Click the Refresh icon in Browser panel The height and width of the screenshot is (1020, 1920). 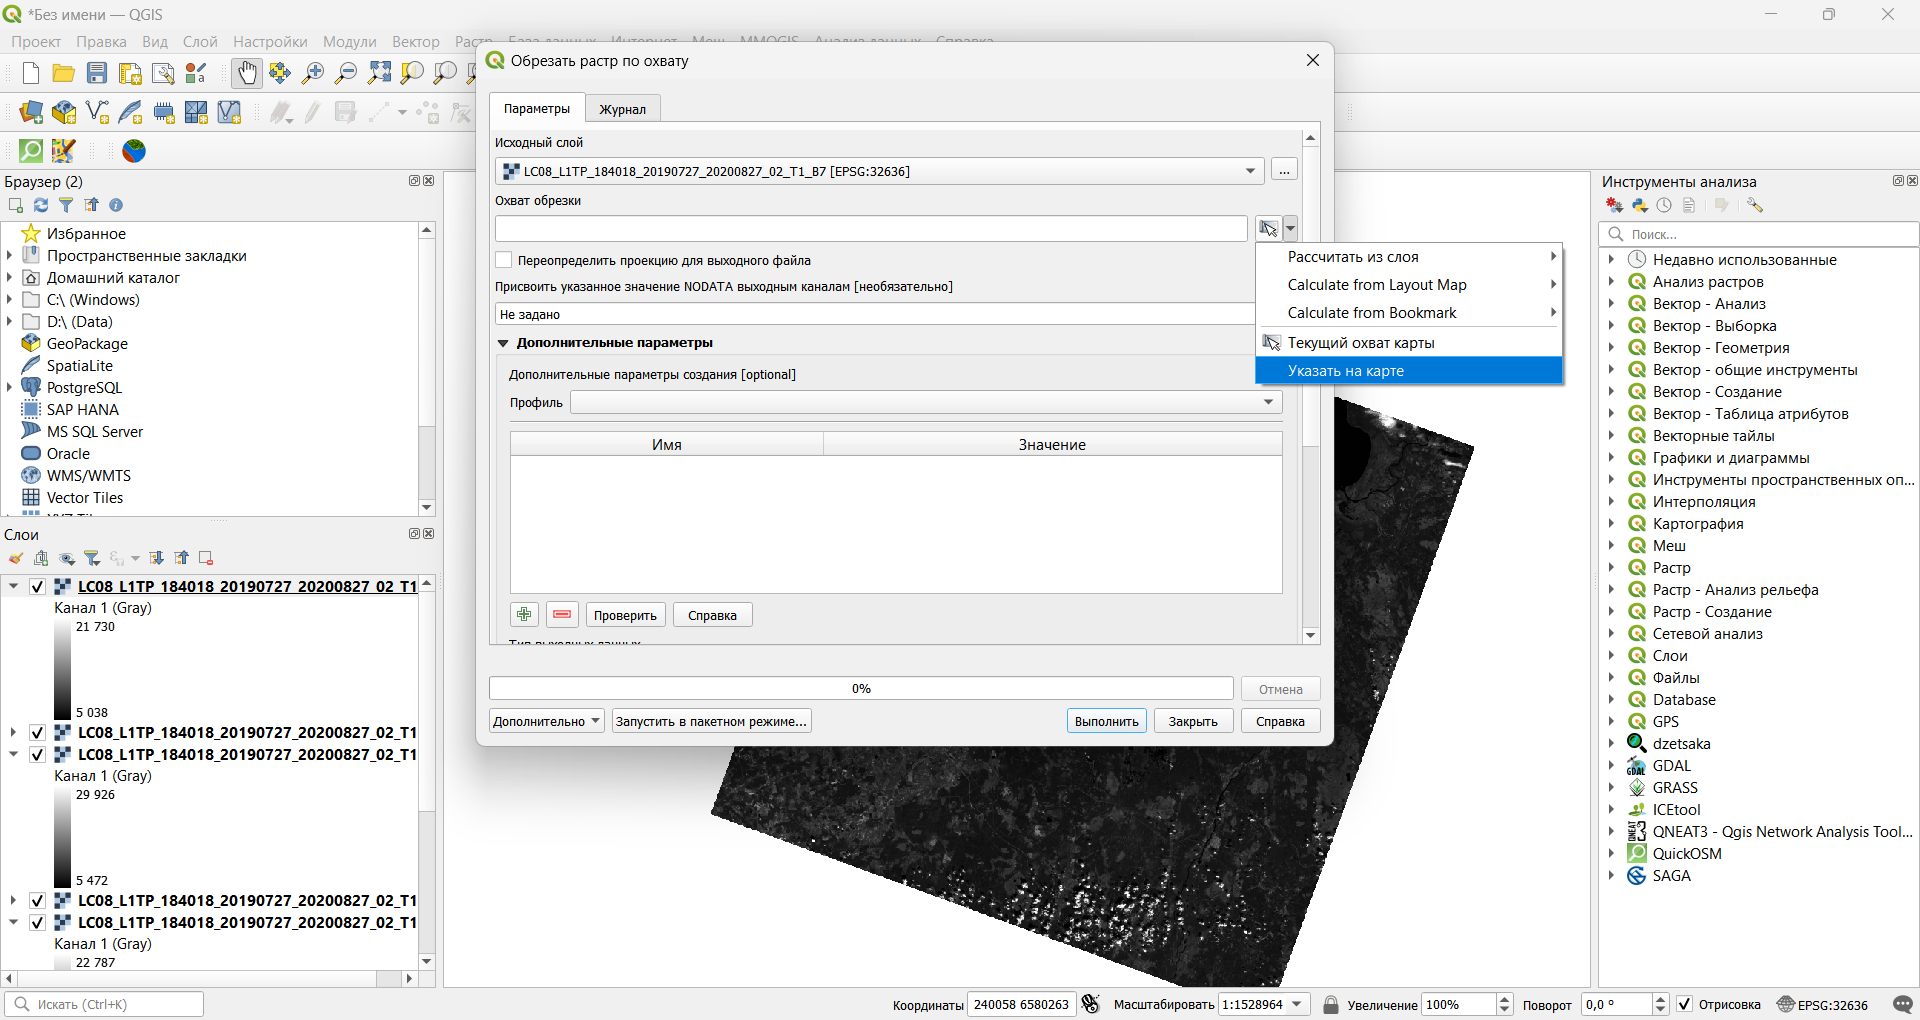coord(41,205)
